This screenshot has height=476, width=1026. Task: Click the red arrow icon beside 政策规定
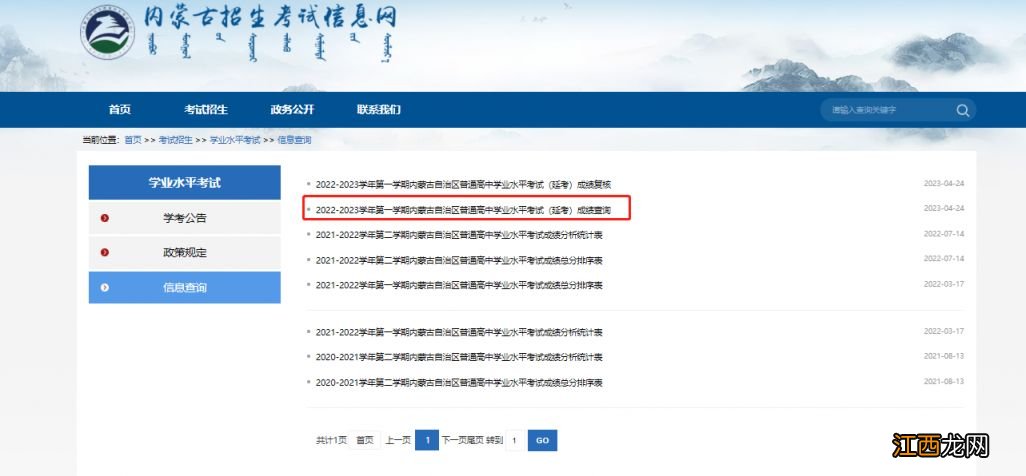pyautogui.click(x=105, y=253)
